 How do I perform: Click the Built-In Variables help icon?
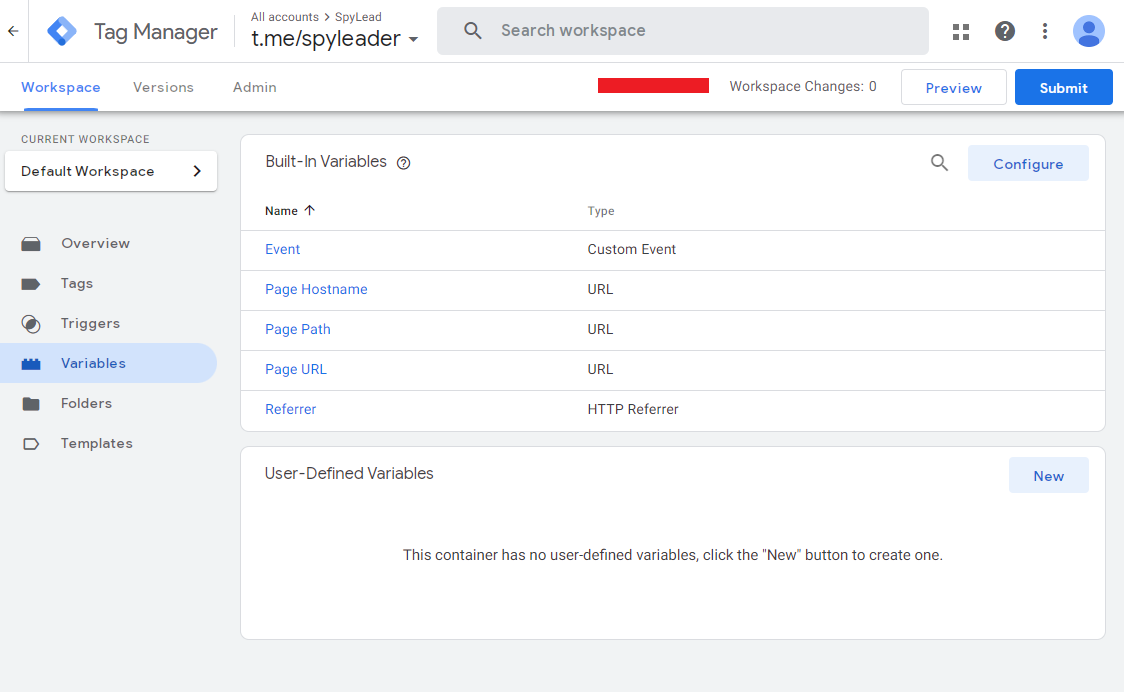[404, 163]
